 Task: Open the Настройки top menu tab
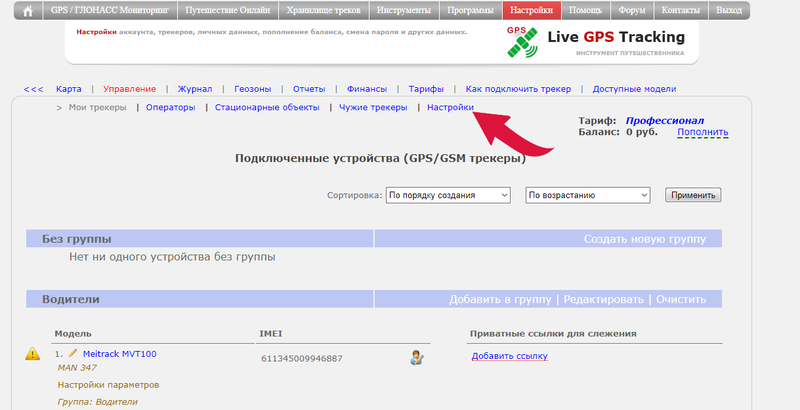pyautogui.click(x=530, y=11)
